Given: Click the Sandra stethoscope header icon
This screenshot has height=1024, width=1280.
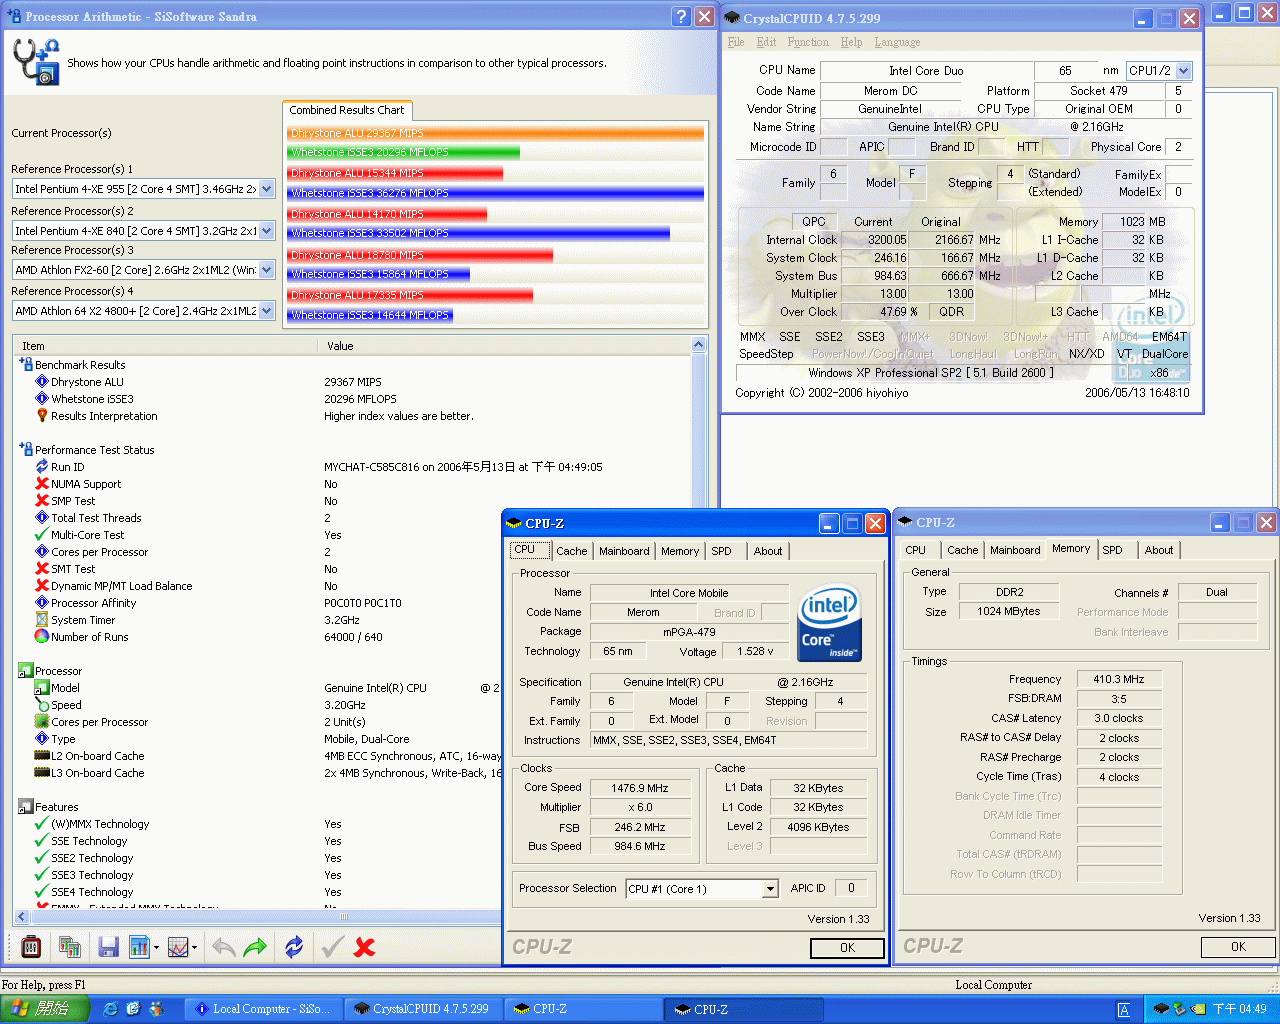Looking at the screenshot, I should click(x=35, y=62).
